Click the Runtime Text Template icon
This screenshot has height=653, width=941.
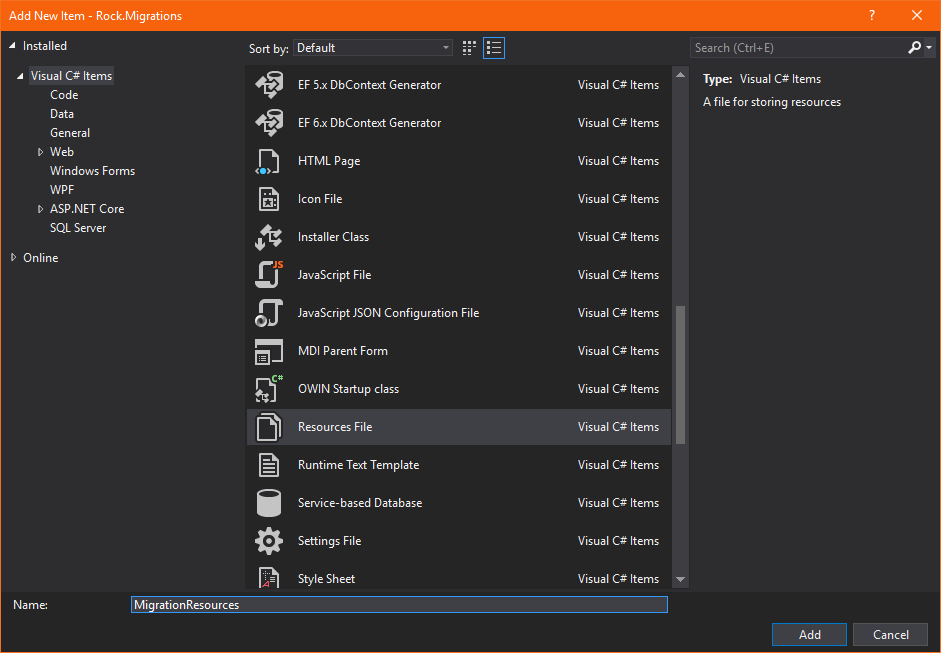click(x=268, y=465)
